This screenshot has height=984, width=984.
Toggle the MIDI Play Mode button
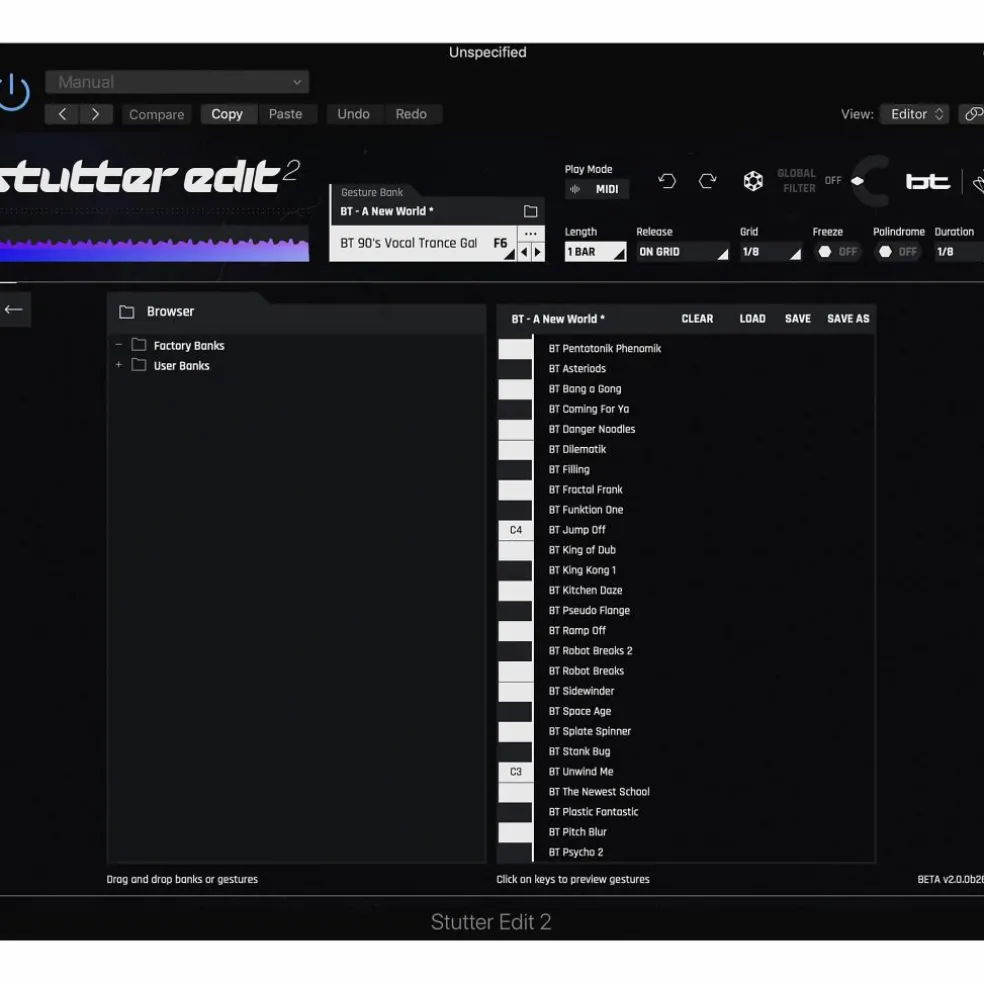click(597, 189)
